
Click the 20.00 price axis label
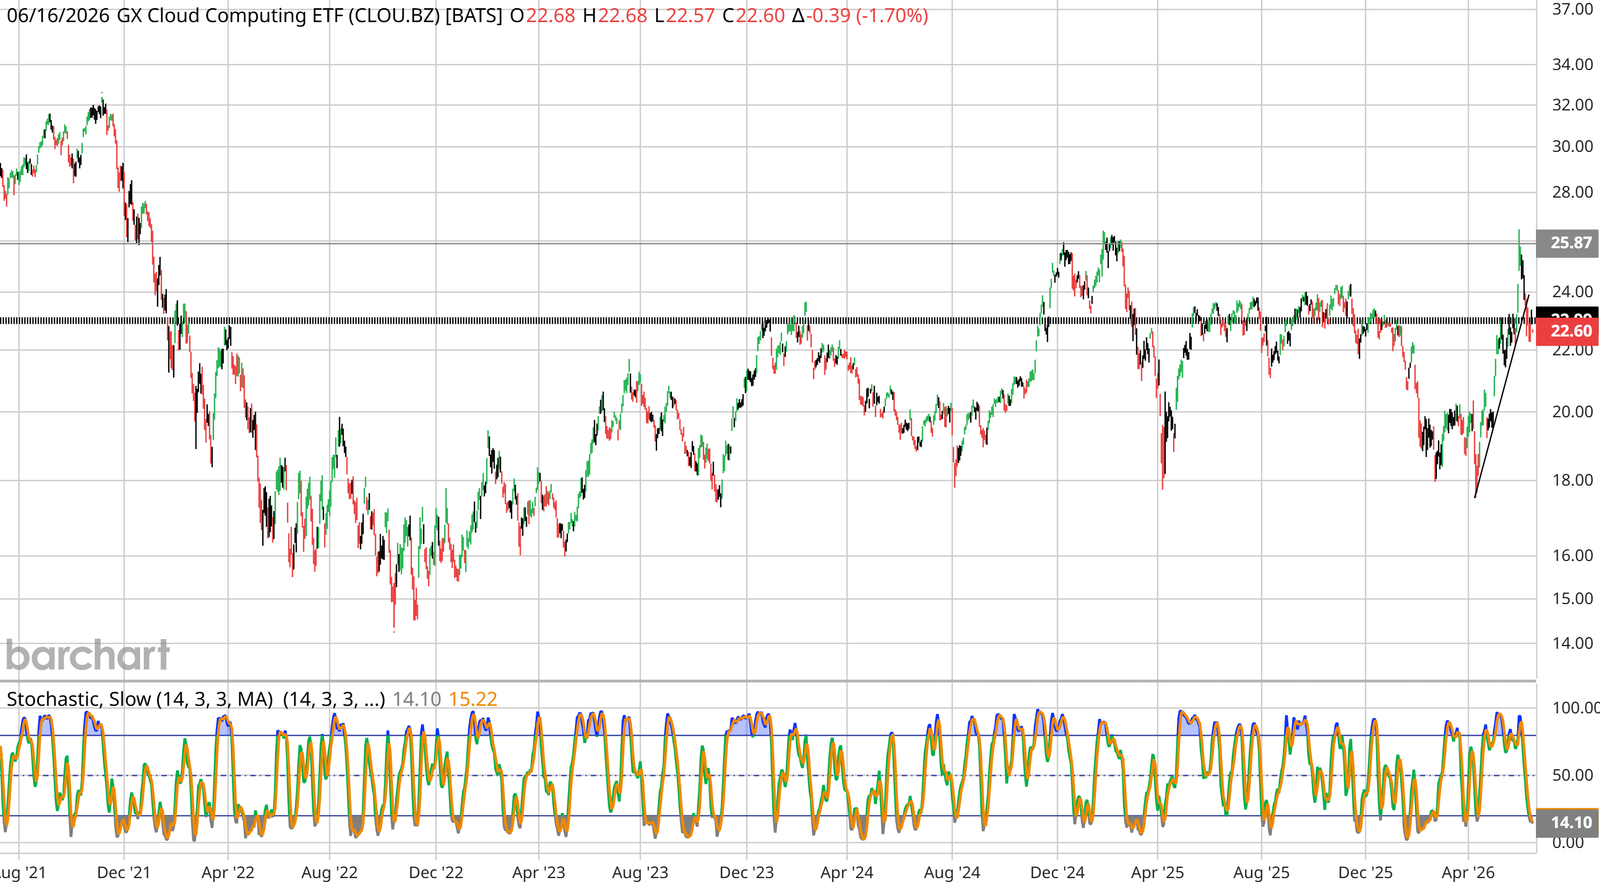[x=1572, y=412]
